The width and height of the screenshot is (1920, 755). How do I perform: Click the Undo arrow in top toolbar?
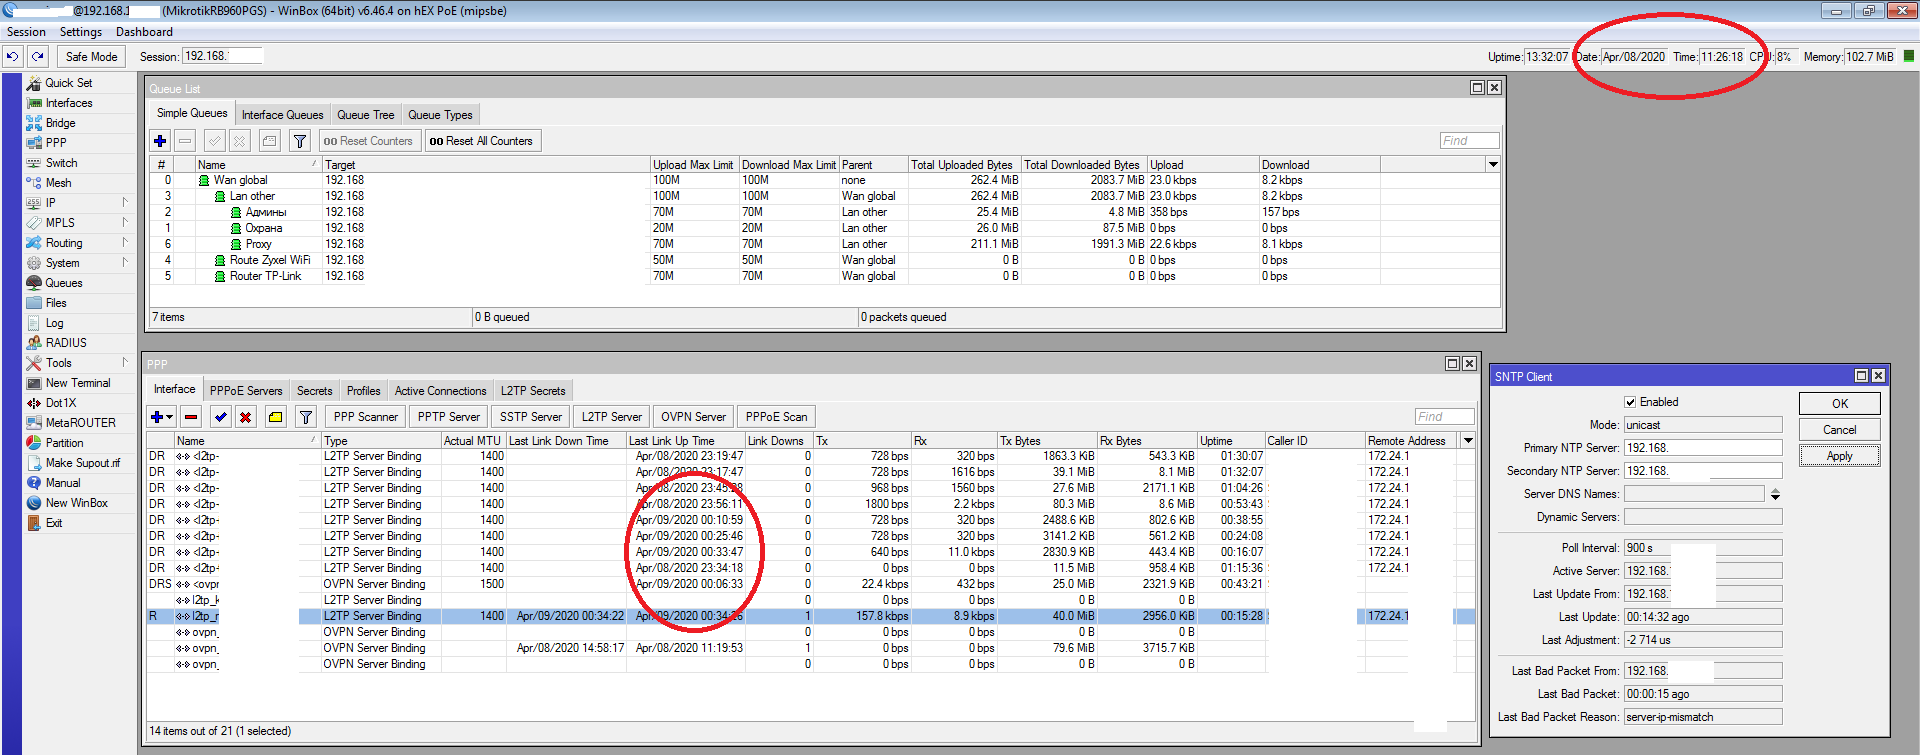(x=13, y=57)
